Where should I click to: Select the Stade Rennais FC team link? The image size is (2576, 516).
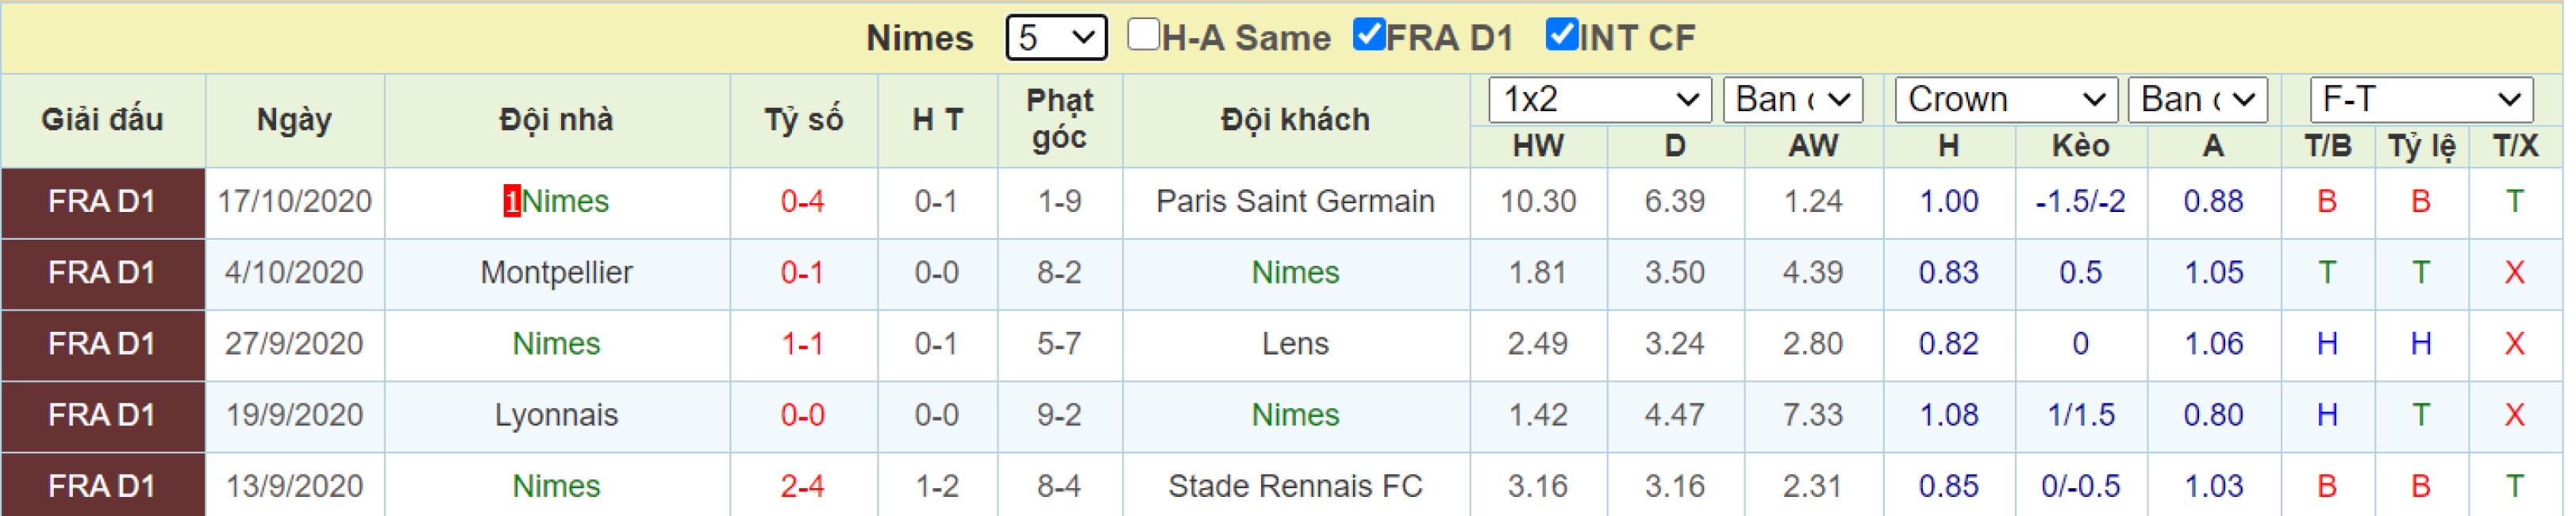pos(1295,486)
